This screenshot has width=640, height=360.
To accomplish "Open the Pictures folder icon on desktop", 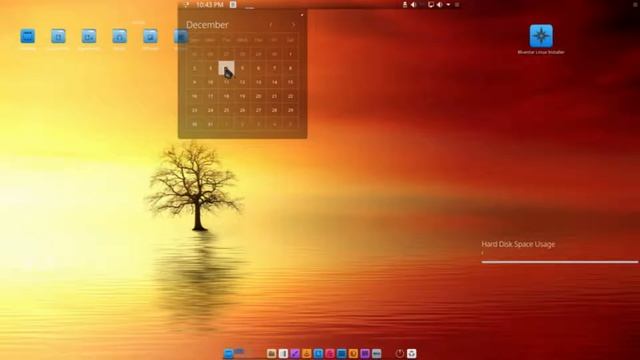I will coord(150,36).
